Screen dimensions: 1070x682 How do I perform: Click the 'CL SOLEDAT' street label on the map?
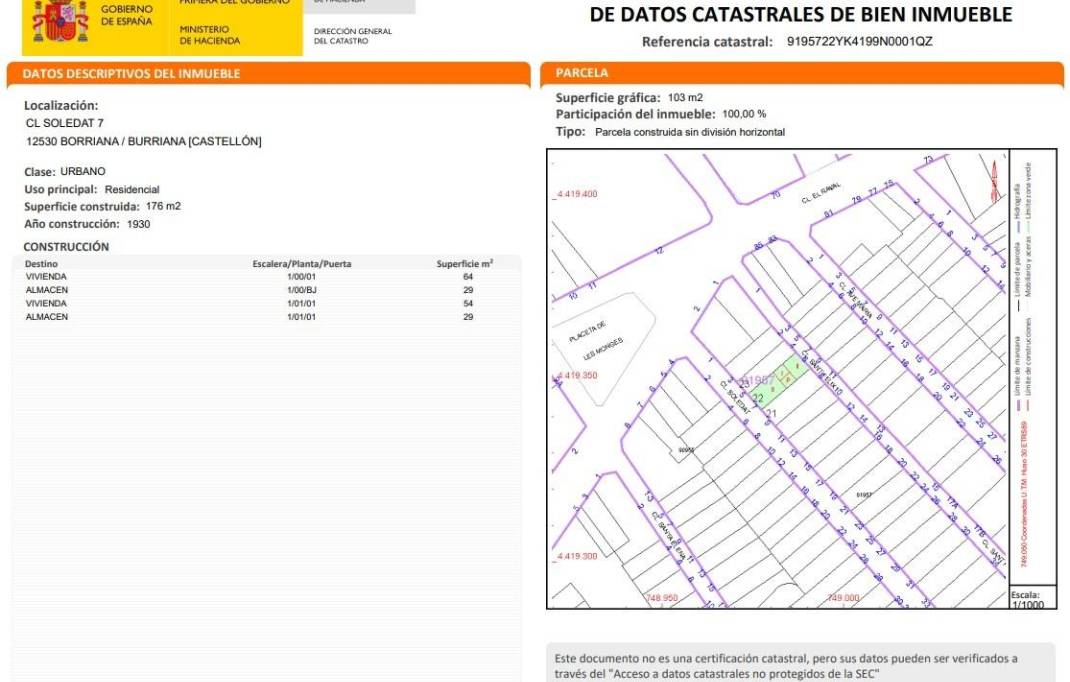[735, 397]
